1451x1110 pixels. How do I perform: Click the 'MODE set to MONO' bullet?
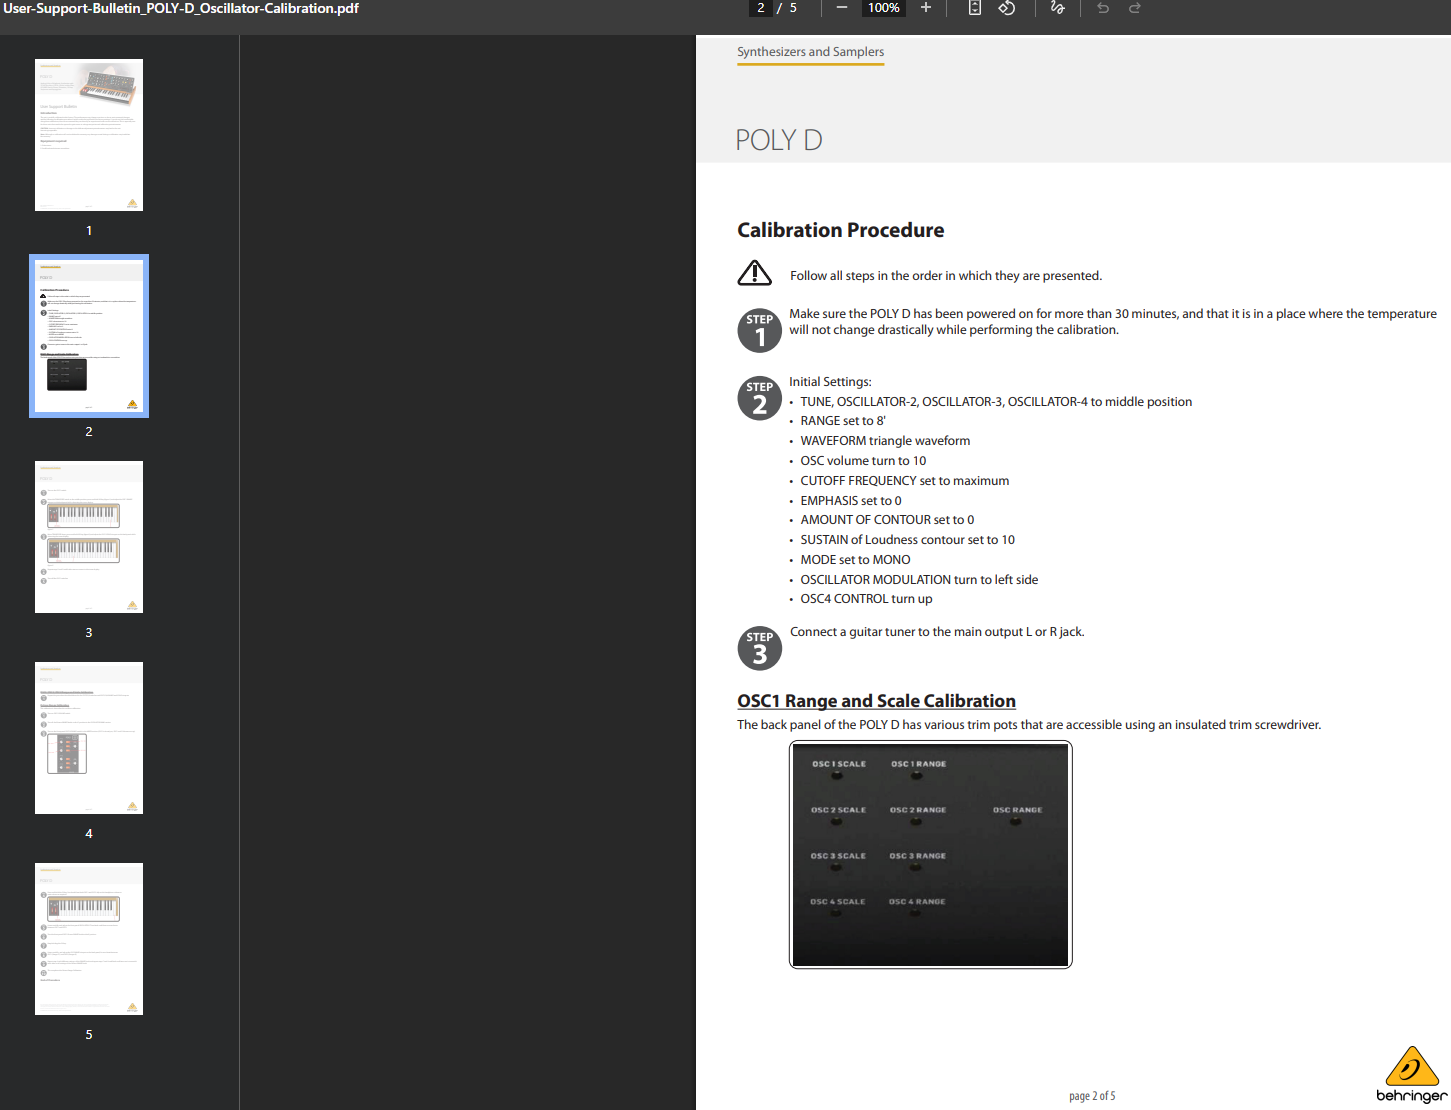point(855,560)
